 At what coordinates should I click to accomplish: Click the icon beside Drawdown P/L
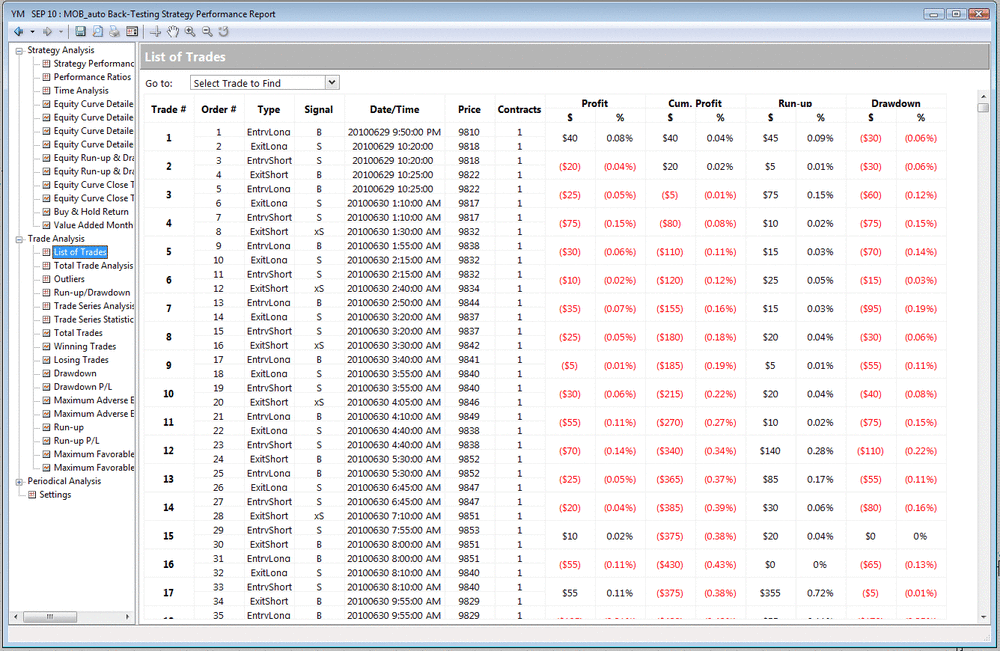pyautogui.click(x=46, y=386)
